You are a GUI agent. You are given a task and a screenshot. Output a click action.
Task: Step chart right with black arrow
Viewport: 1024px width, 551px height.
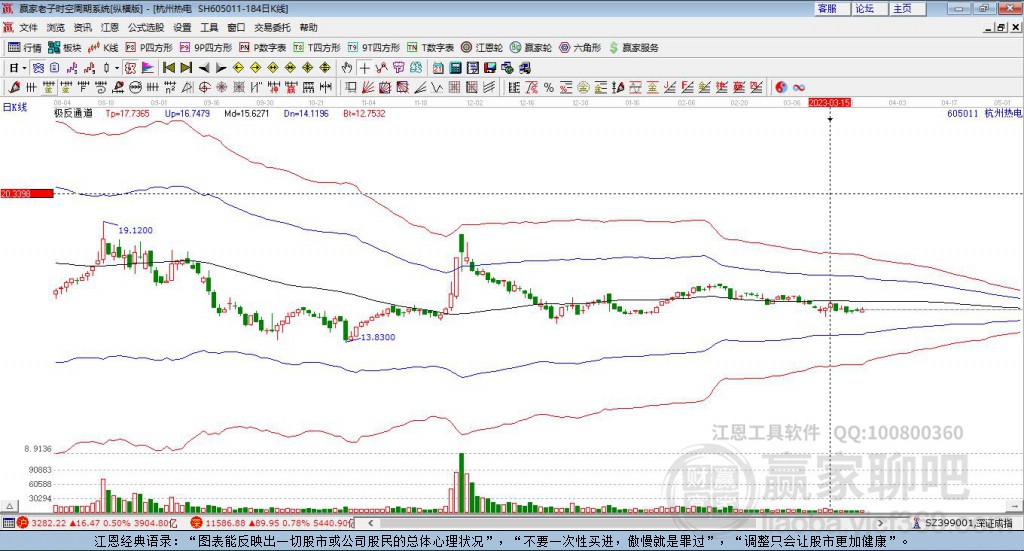point(221,68)
